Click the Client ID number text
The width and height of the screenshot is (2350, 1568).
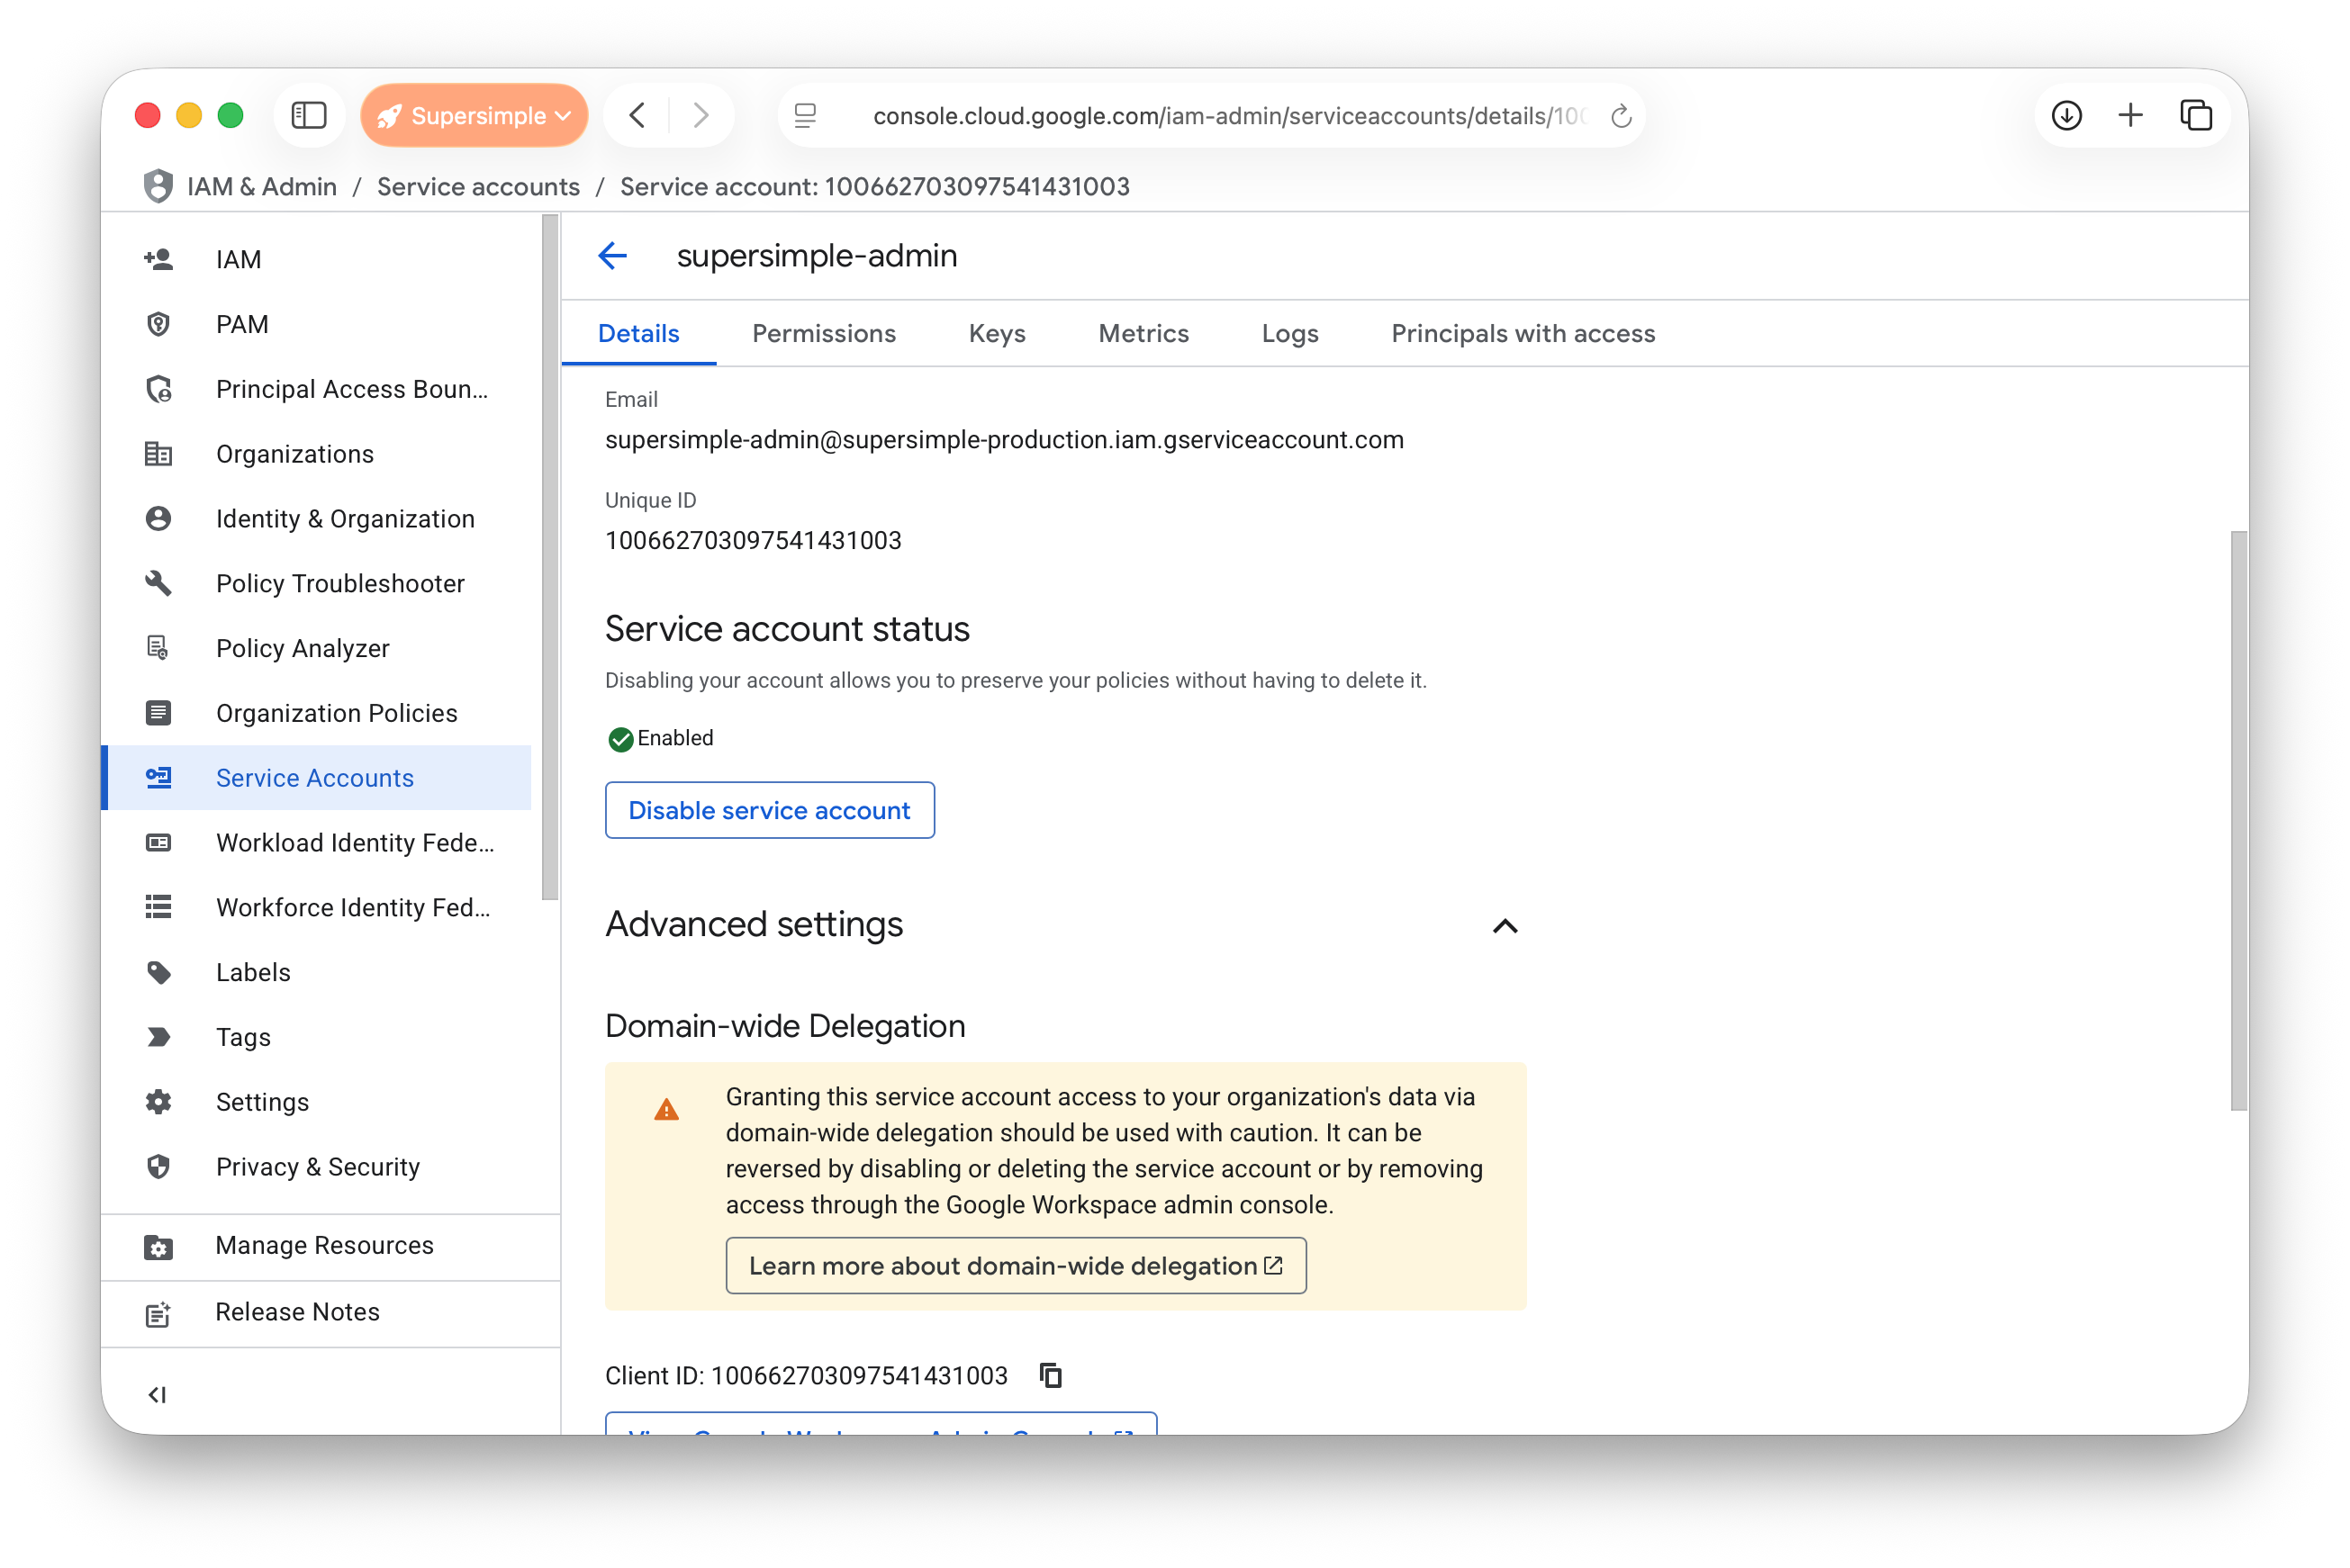[x=859, y=1376]
